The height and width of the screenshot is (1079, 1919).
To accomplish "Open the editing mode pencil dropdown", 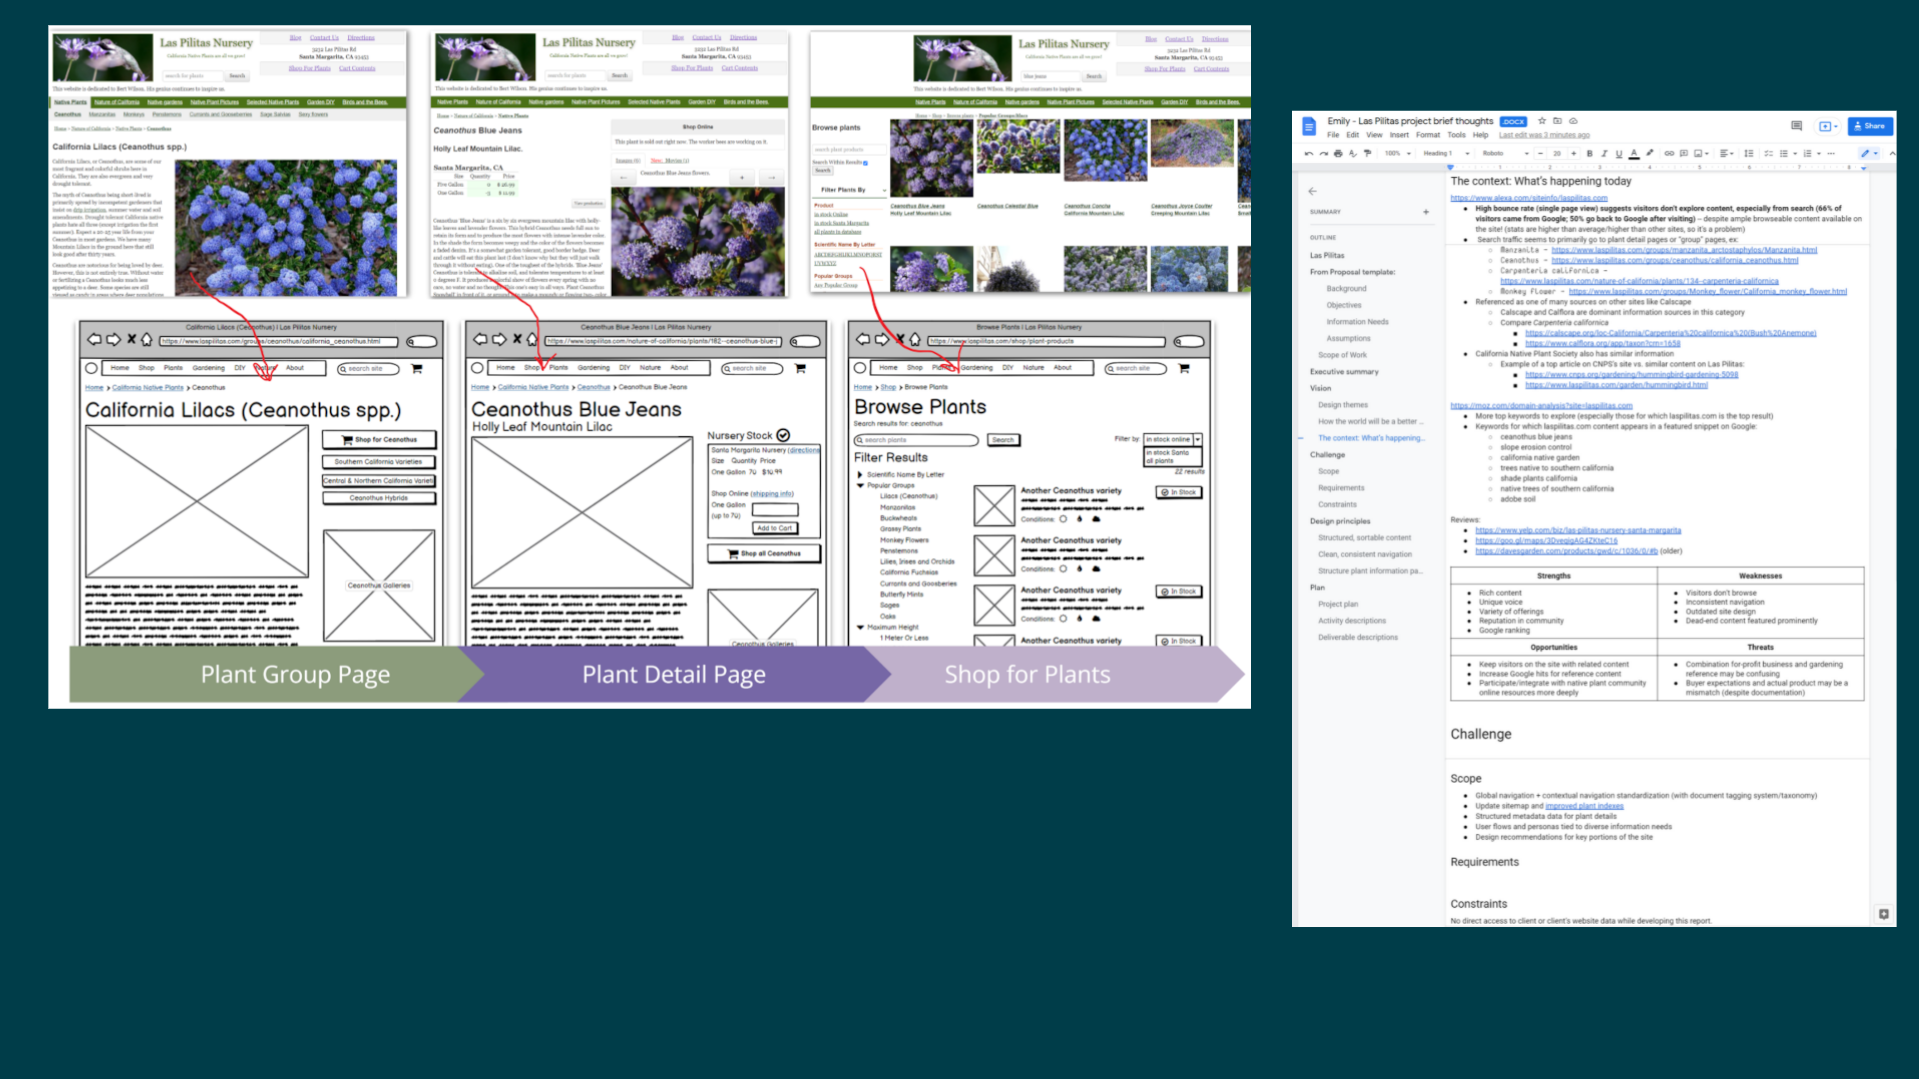I will click(x=1869, y=153).
